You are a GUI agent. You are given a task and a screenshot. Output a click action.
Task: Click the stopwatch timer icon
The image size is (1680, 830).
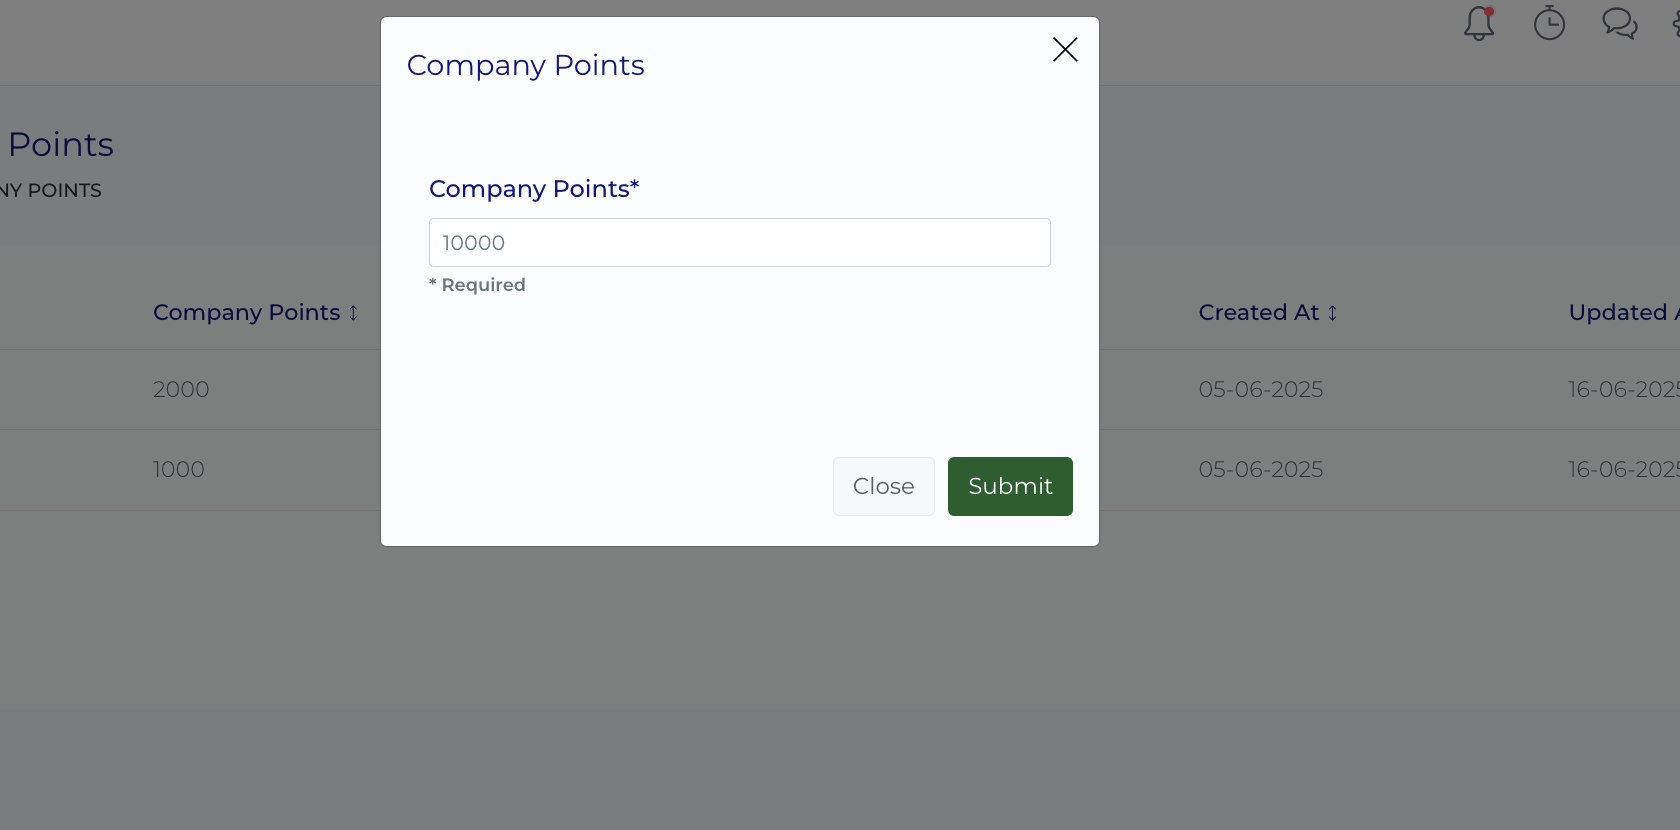1549,23
